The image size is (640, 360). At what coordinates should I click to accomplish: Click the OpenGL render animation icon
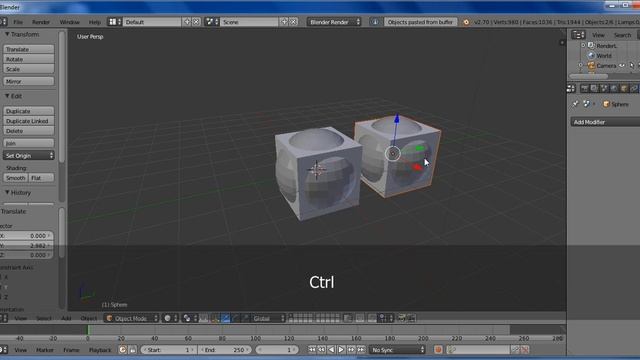click(x=411, y=318)
